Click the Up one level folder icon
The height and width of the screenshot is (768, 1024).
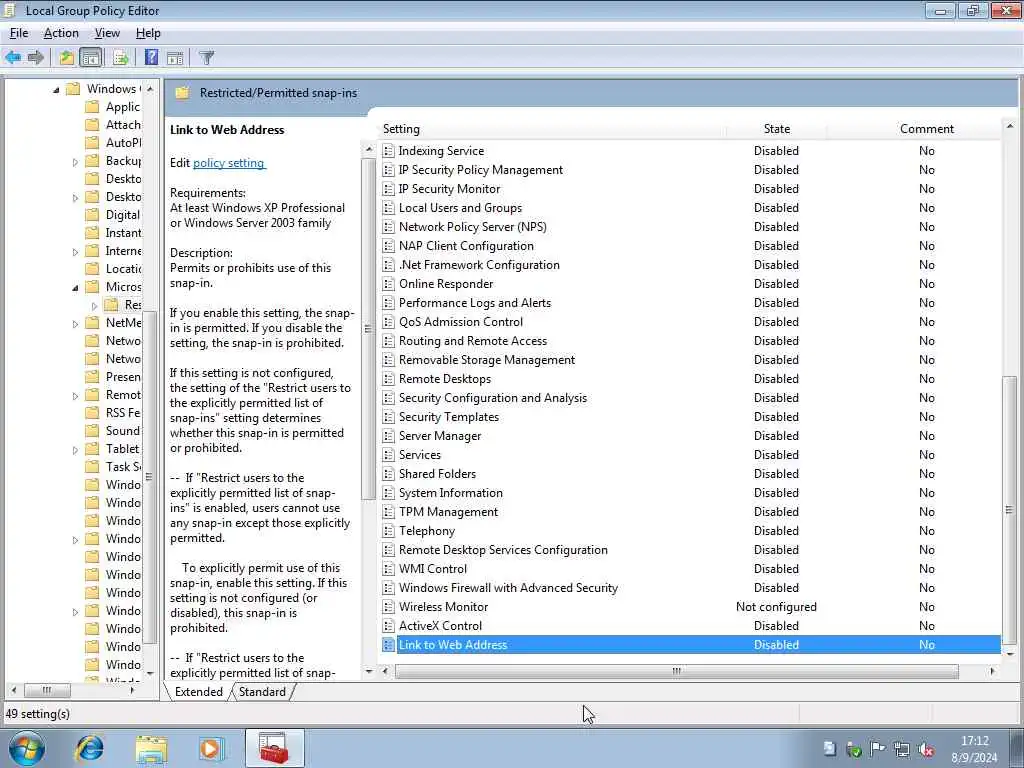[x=67, y=57]
